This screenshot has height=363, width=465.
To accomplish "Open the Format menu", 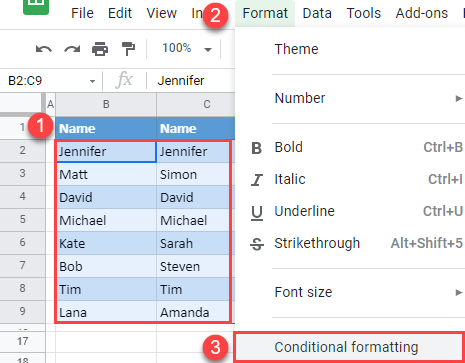I will tap(265, 13).
